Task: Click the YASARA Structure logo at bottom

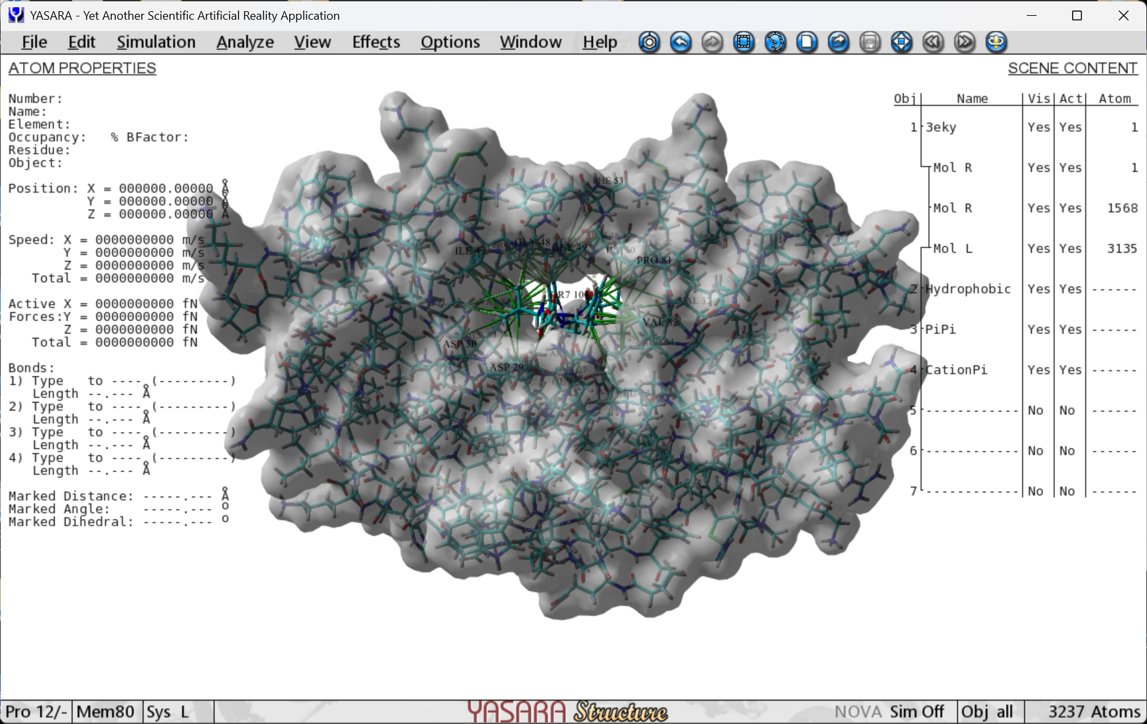Action: pyautogui.click(x=567, y=712)
